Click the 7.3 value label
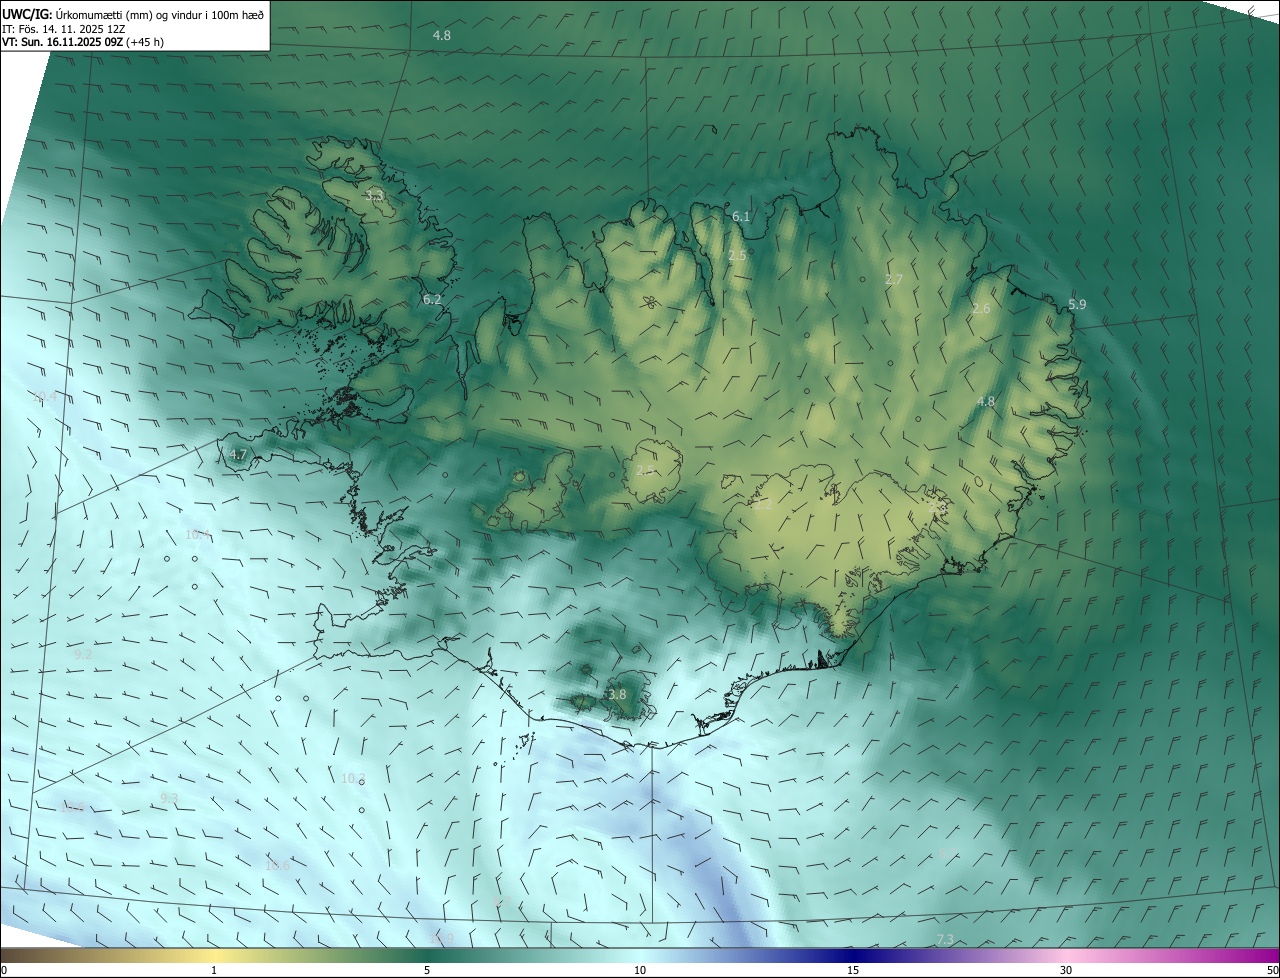This screenshot has height=978, width=1280. click(945, 938)
